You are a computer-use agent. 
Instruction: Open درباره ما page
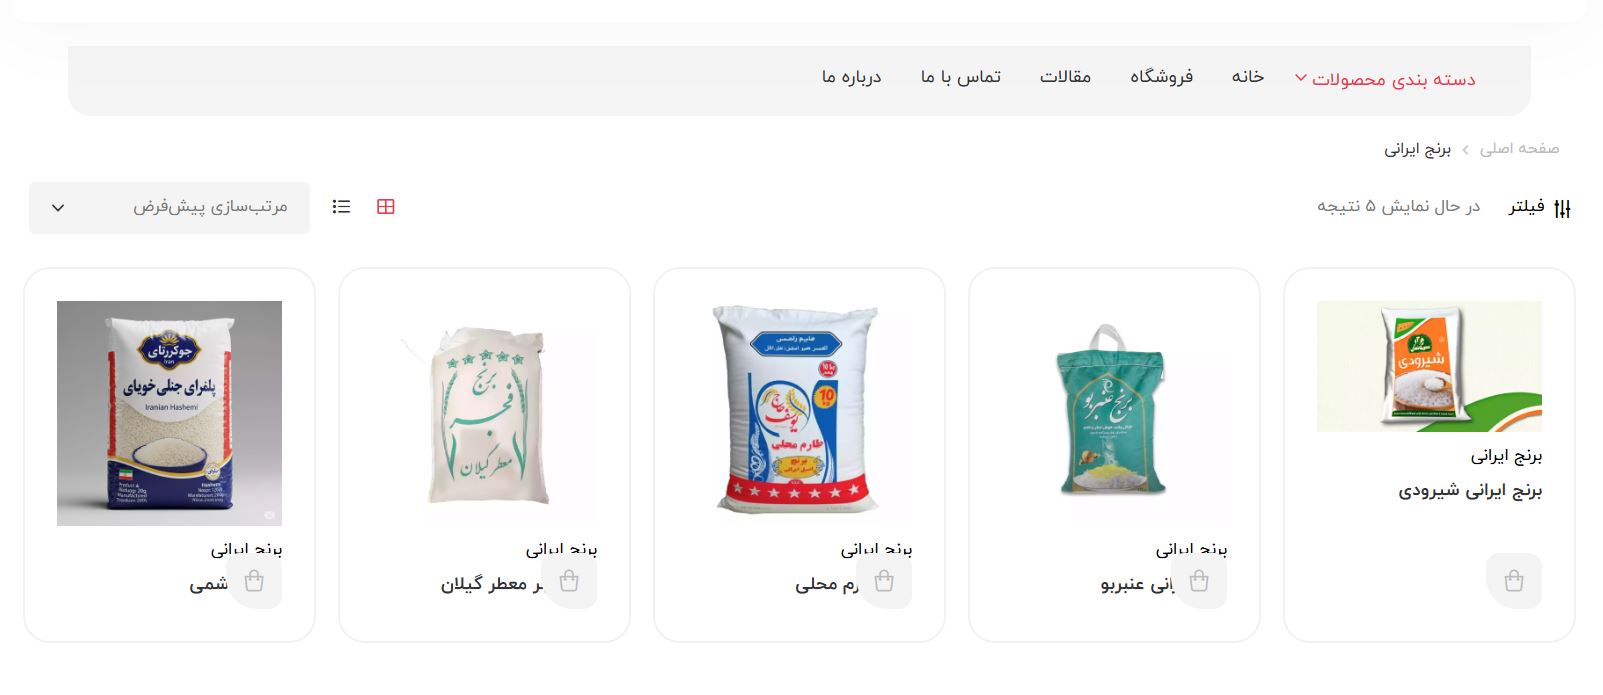(x=852, y=77)
